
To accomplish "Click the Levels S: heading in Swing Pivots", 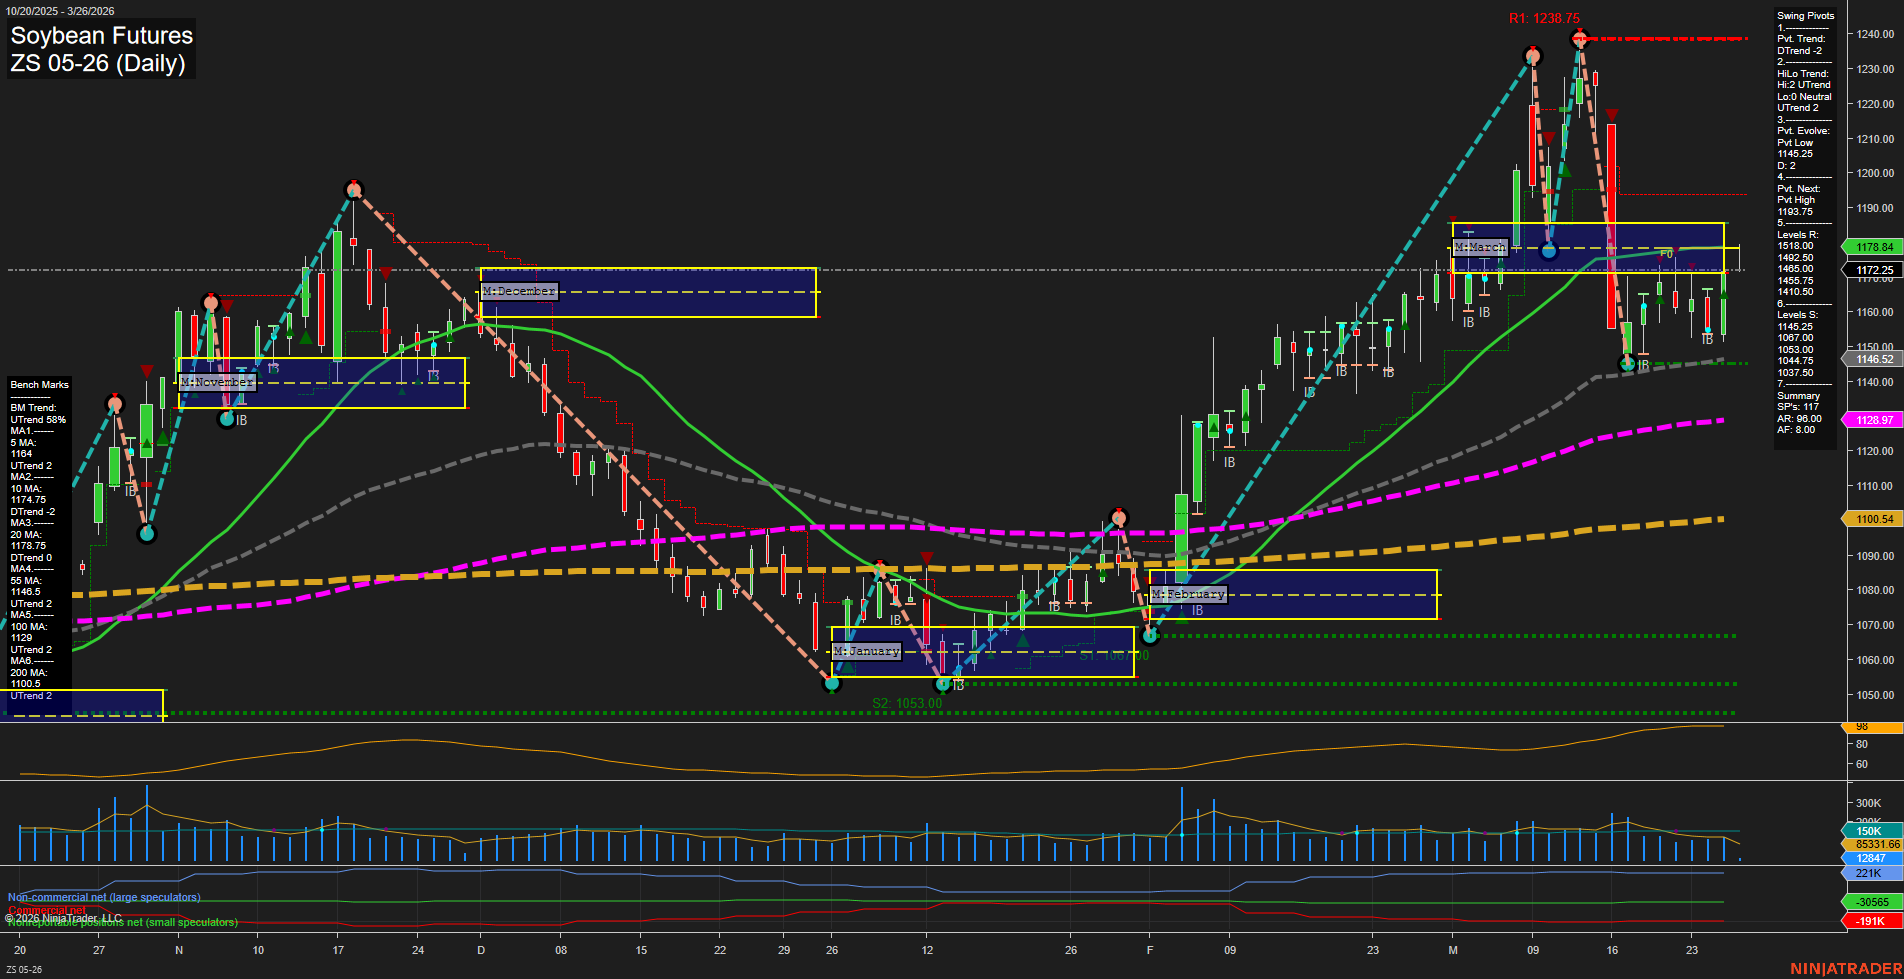I will (1798, 315).
